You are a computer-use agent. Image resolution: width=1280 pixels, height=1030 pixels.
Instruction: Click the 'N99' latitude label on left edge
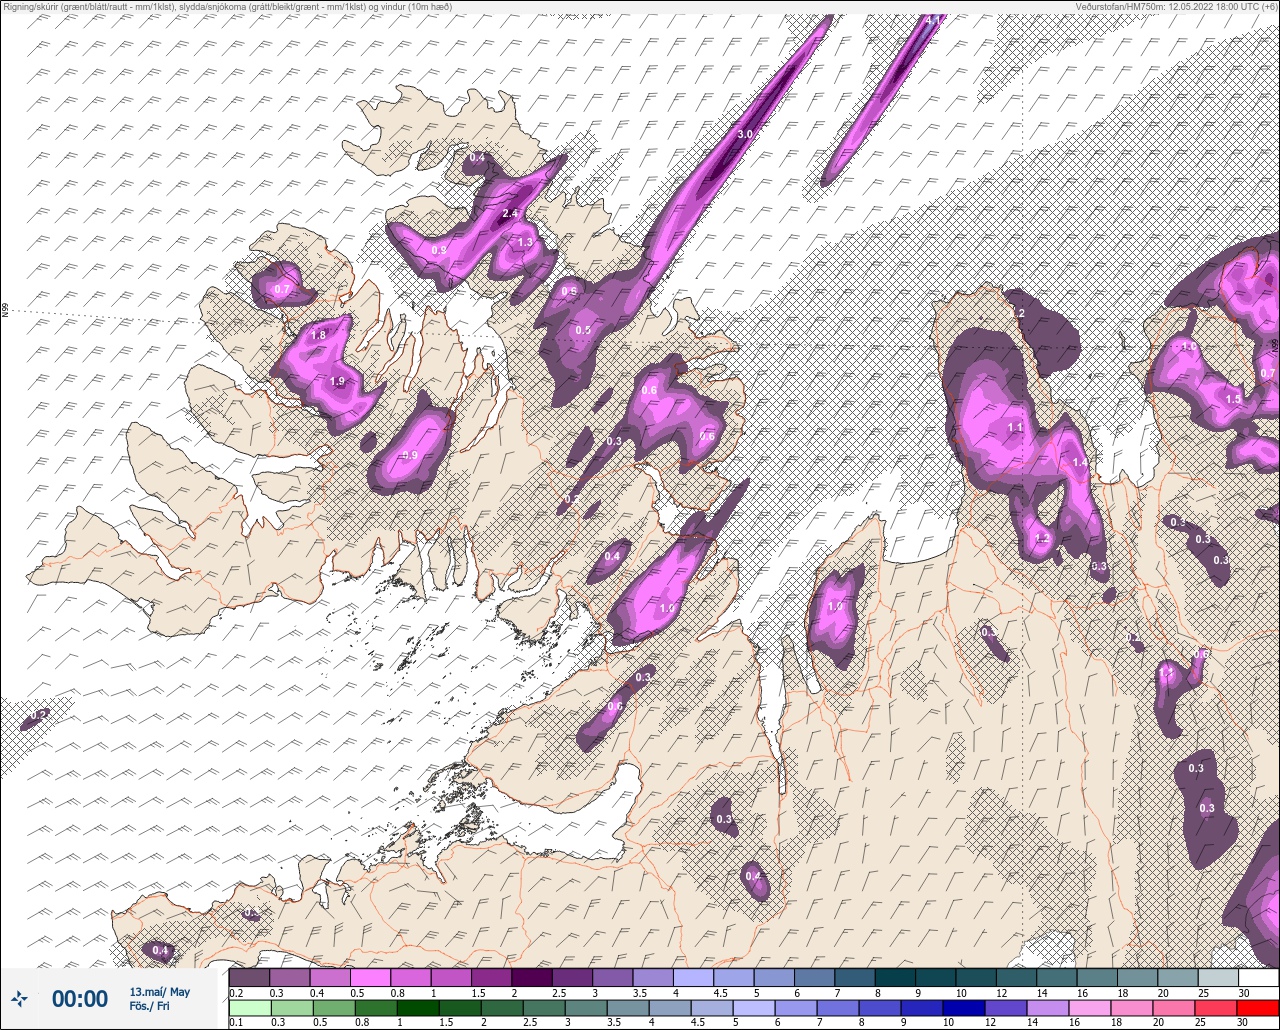[x=5, y=311]
